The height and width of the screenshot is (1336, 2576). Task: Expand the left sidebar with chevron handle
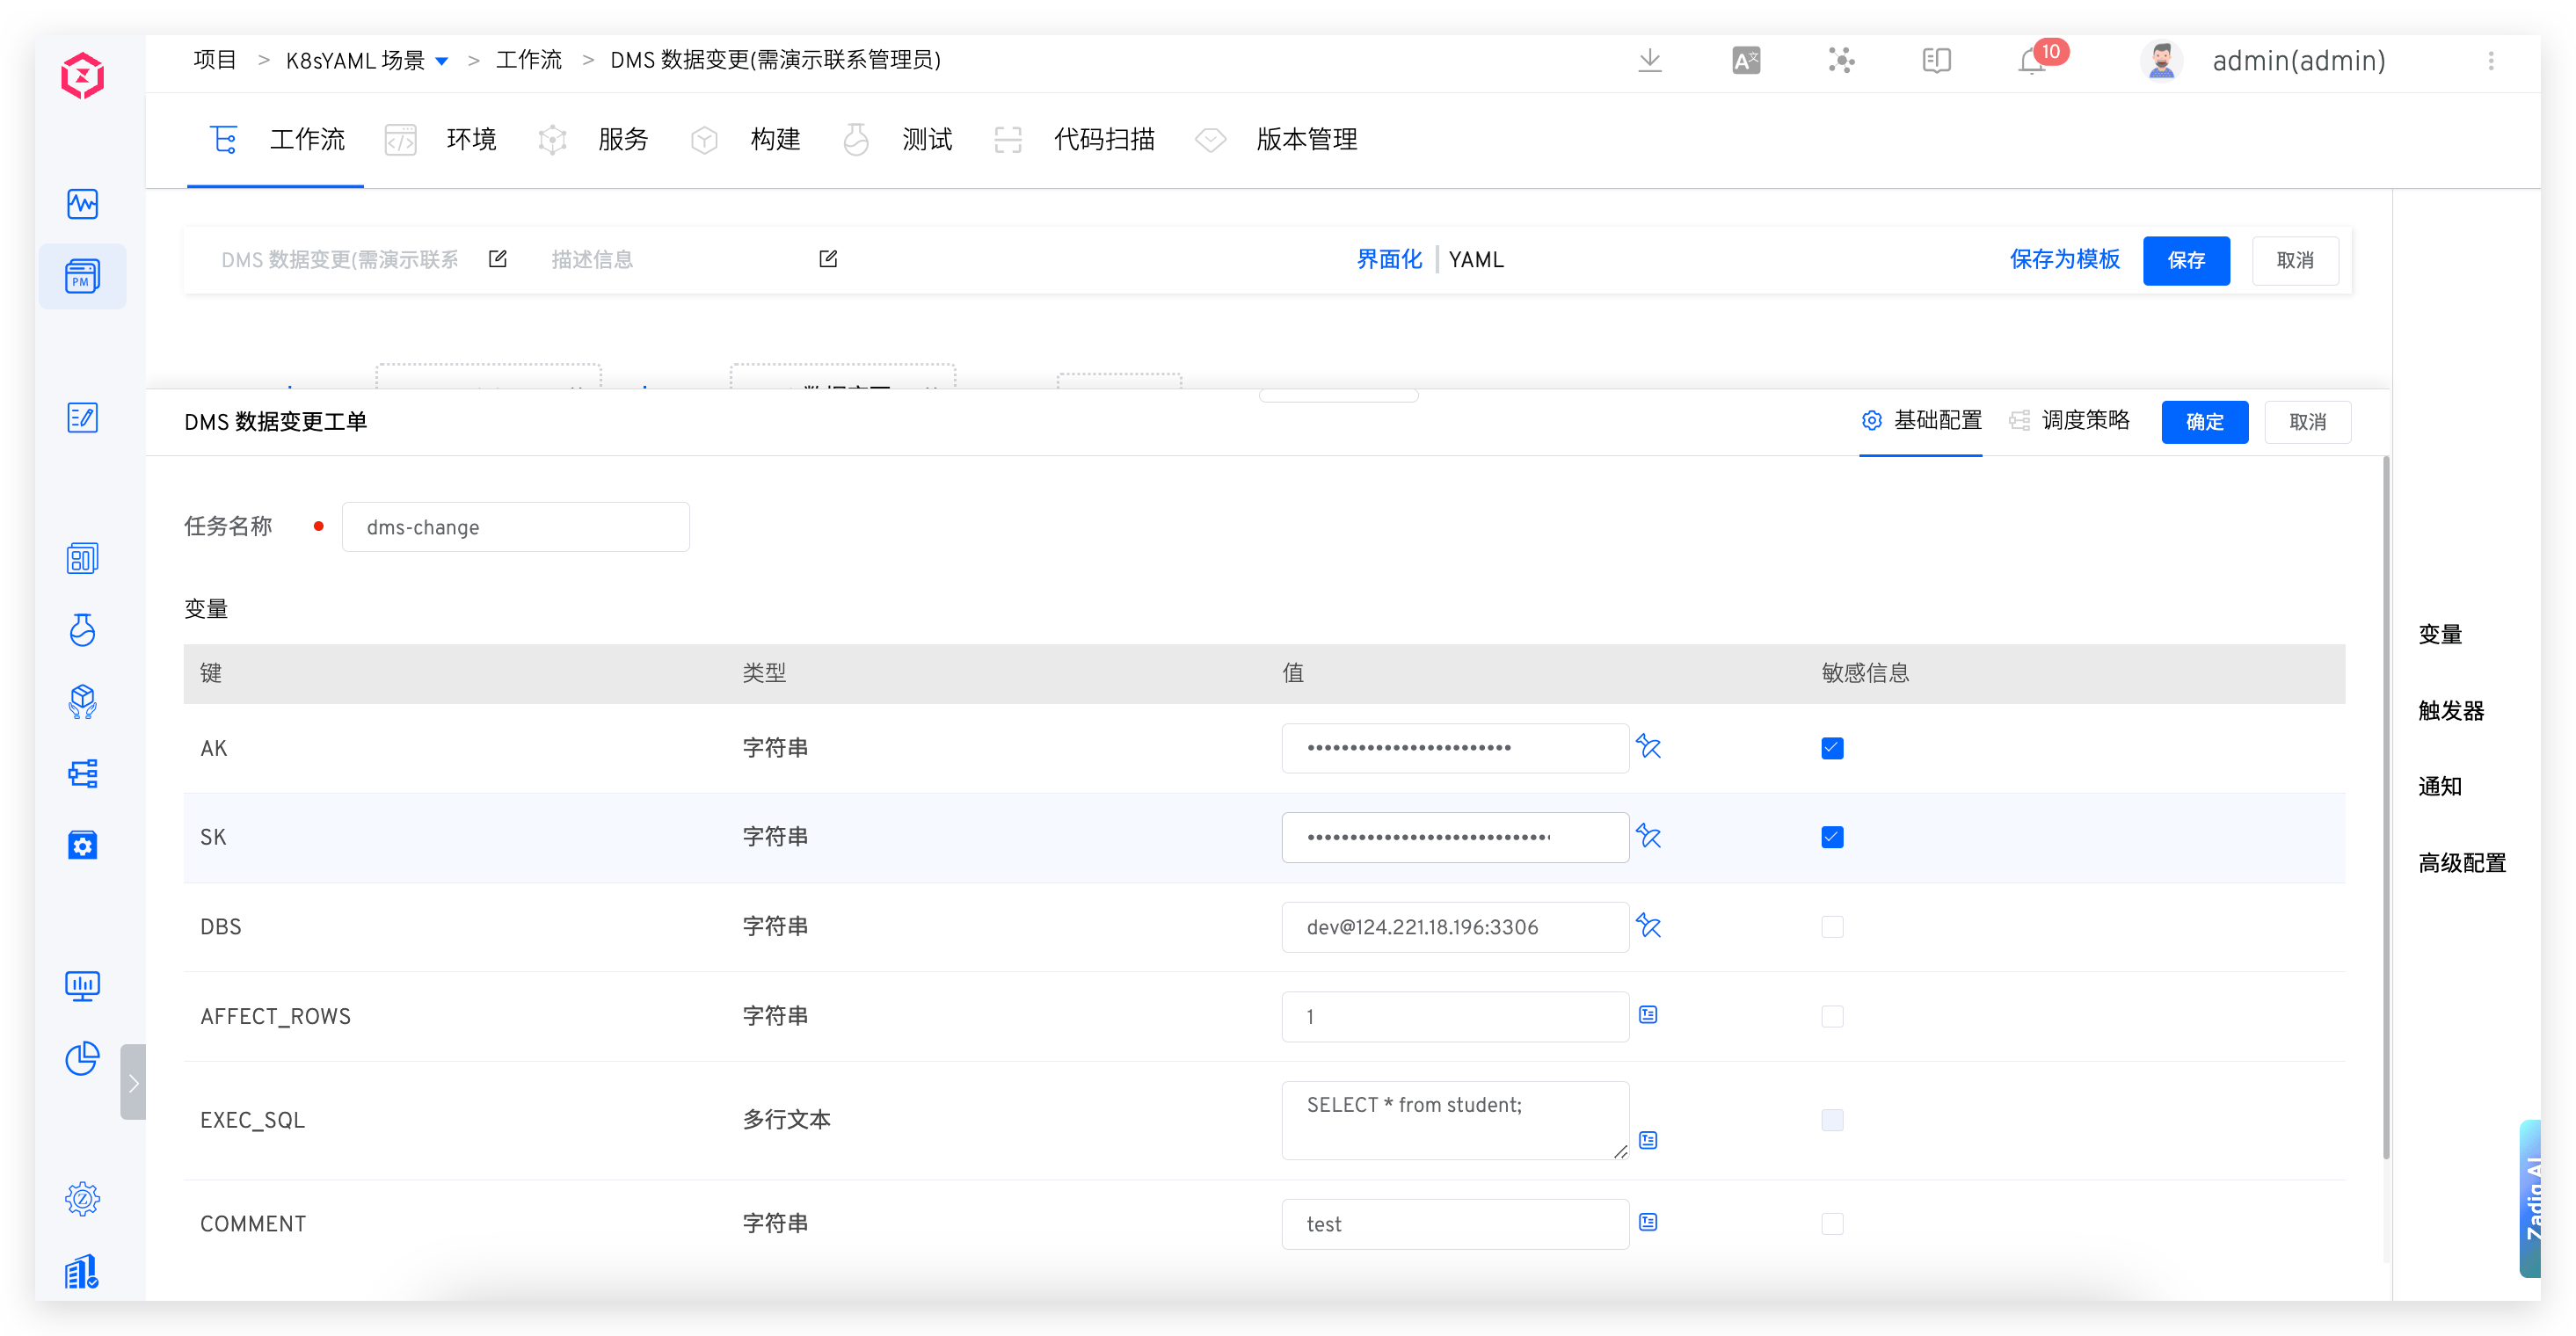(x=133, y=1083)
